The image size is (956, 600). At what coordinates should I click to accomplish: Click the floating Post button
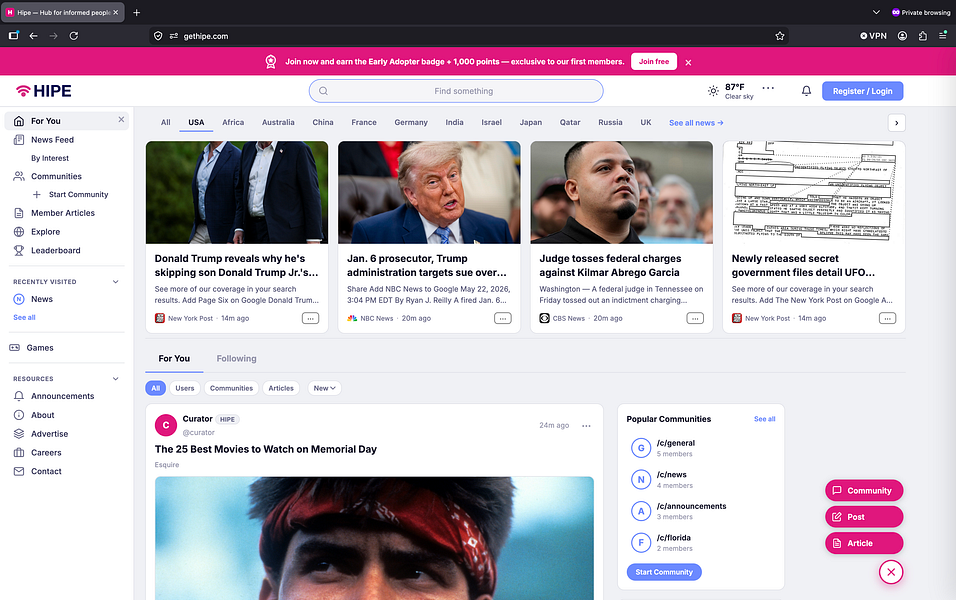click(864, 516)
